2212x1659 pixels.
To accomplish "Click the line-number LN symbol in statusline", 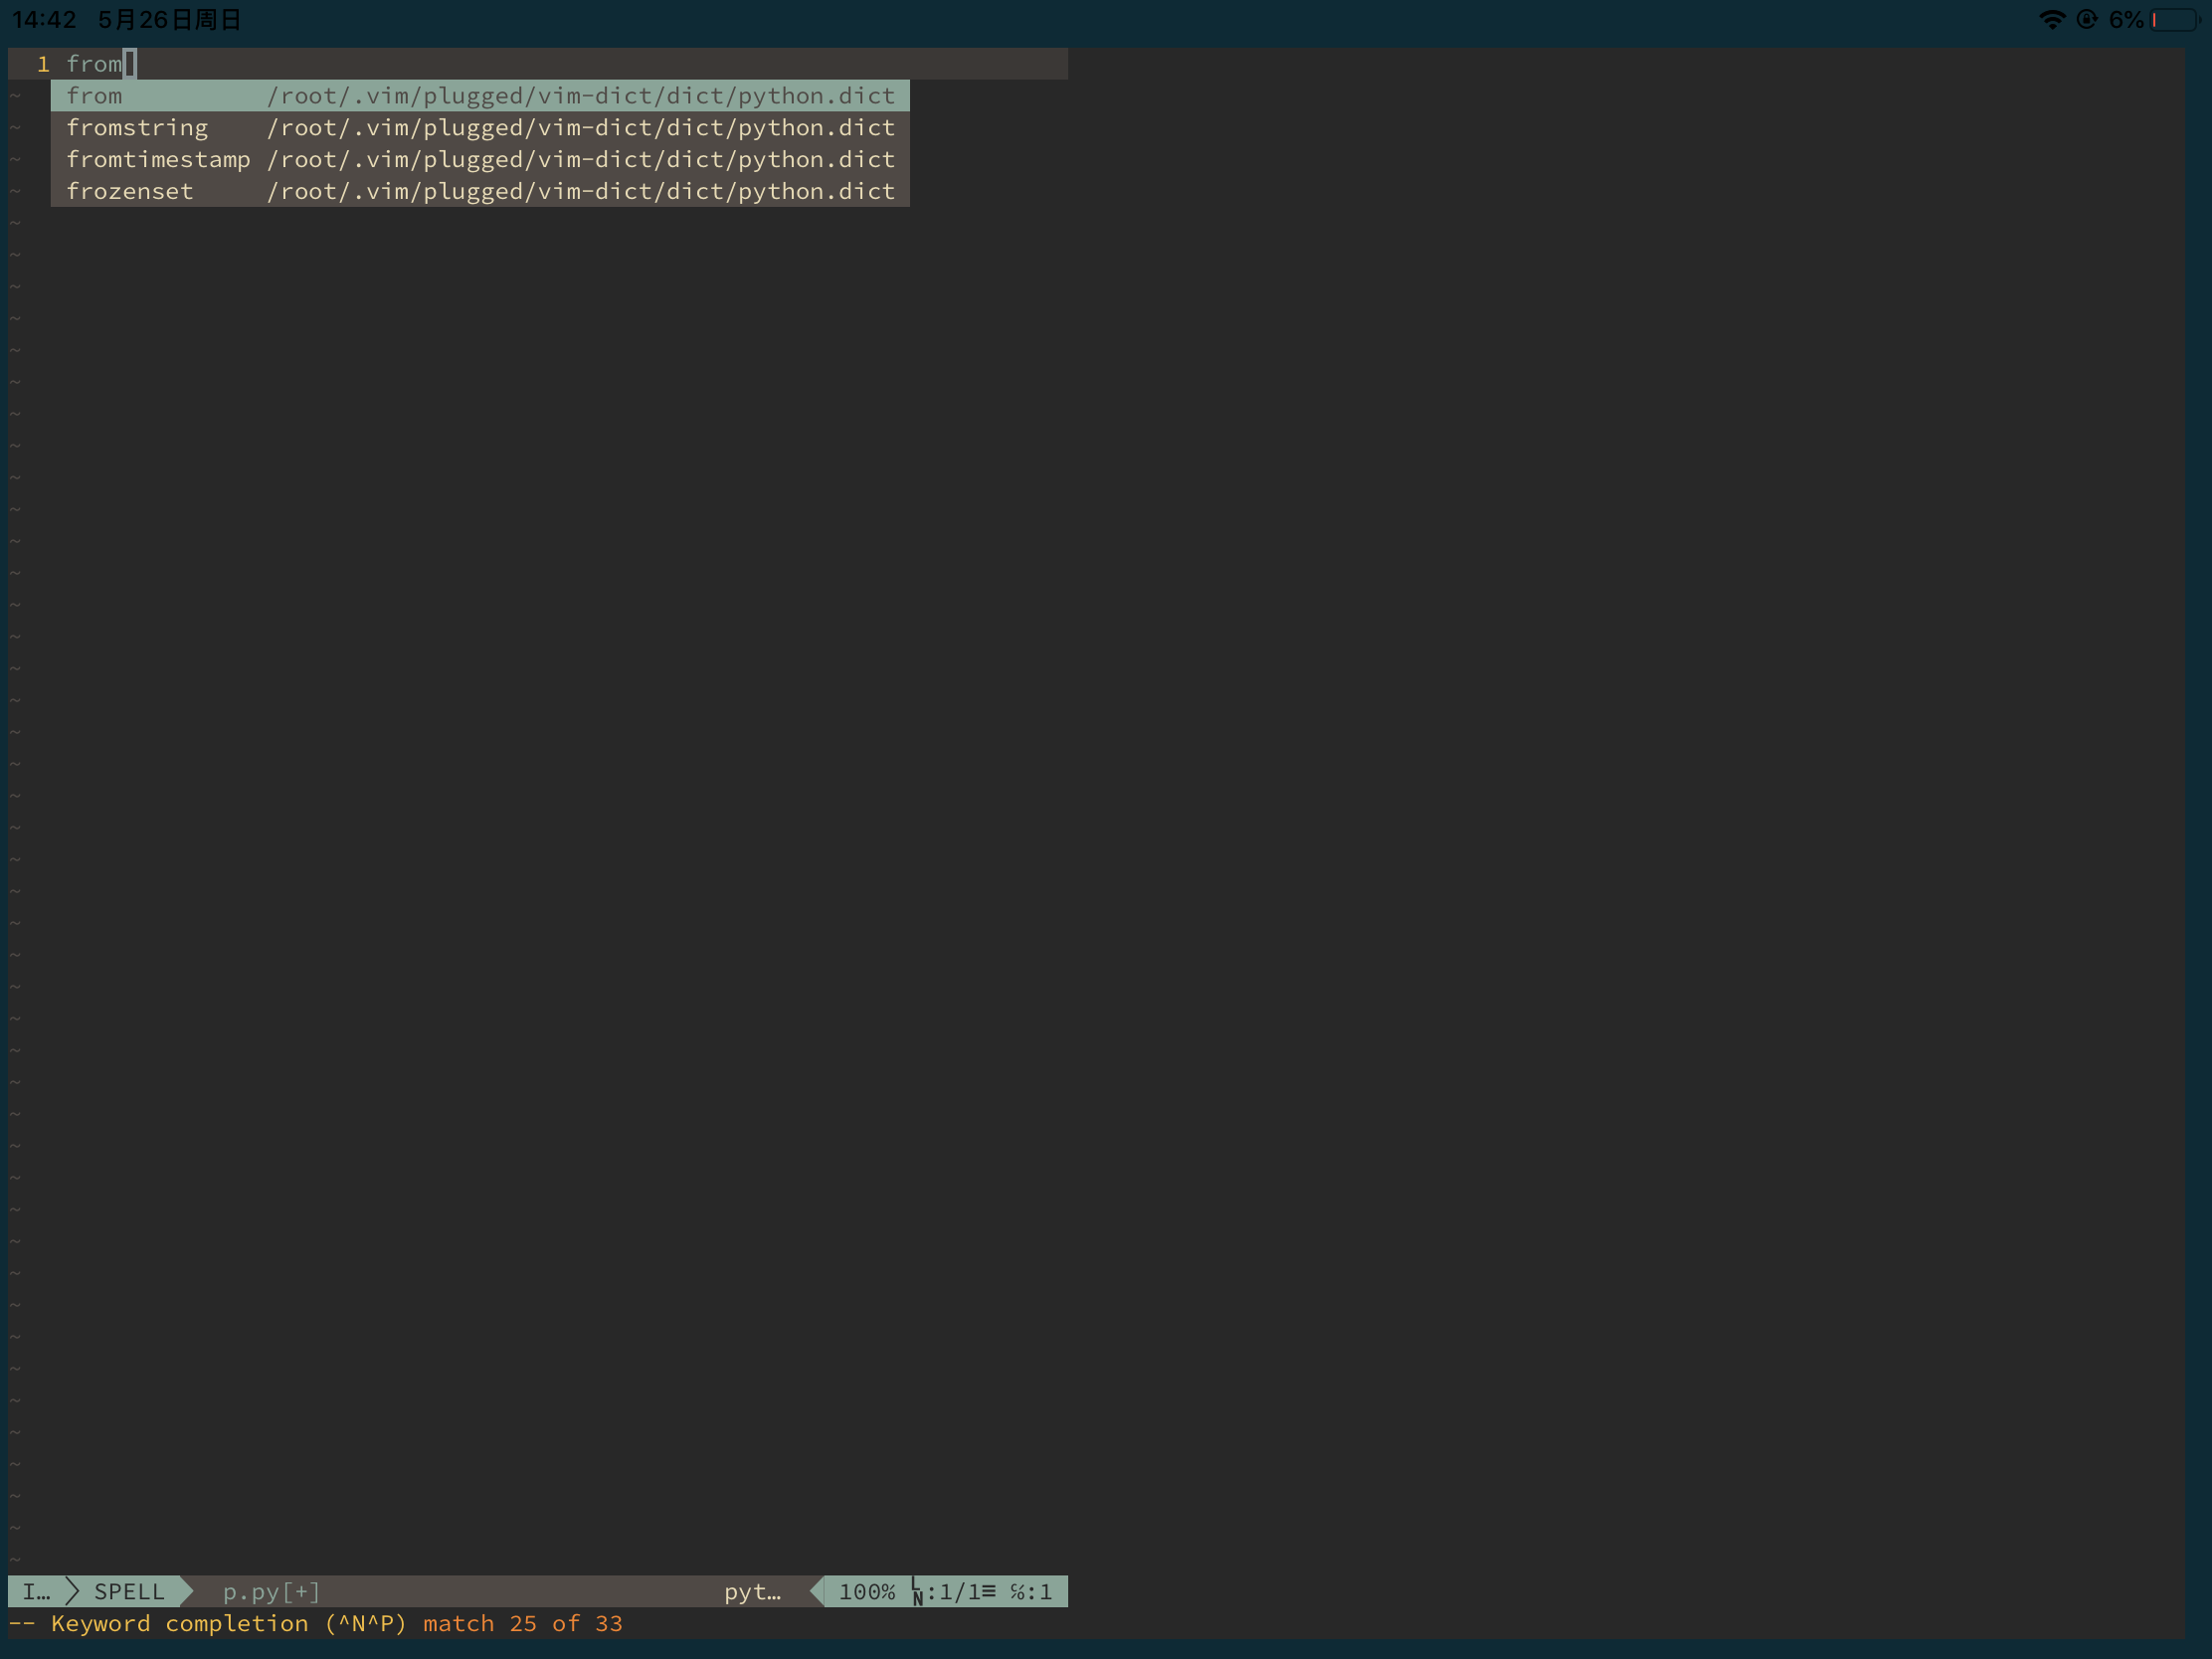I will point(917,1592).
